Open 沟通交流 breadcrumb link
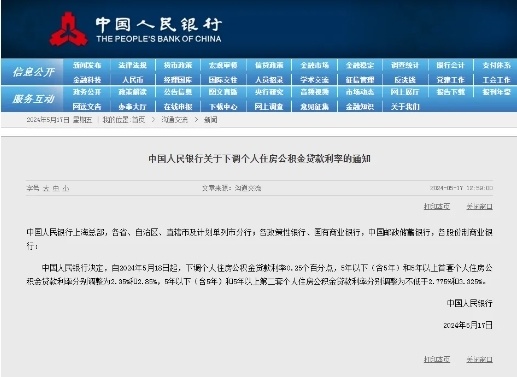The height and width of the screenshot is (377, 517). click(x=175, y=120)
